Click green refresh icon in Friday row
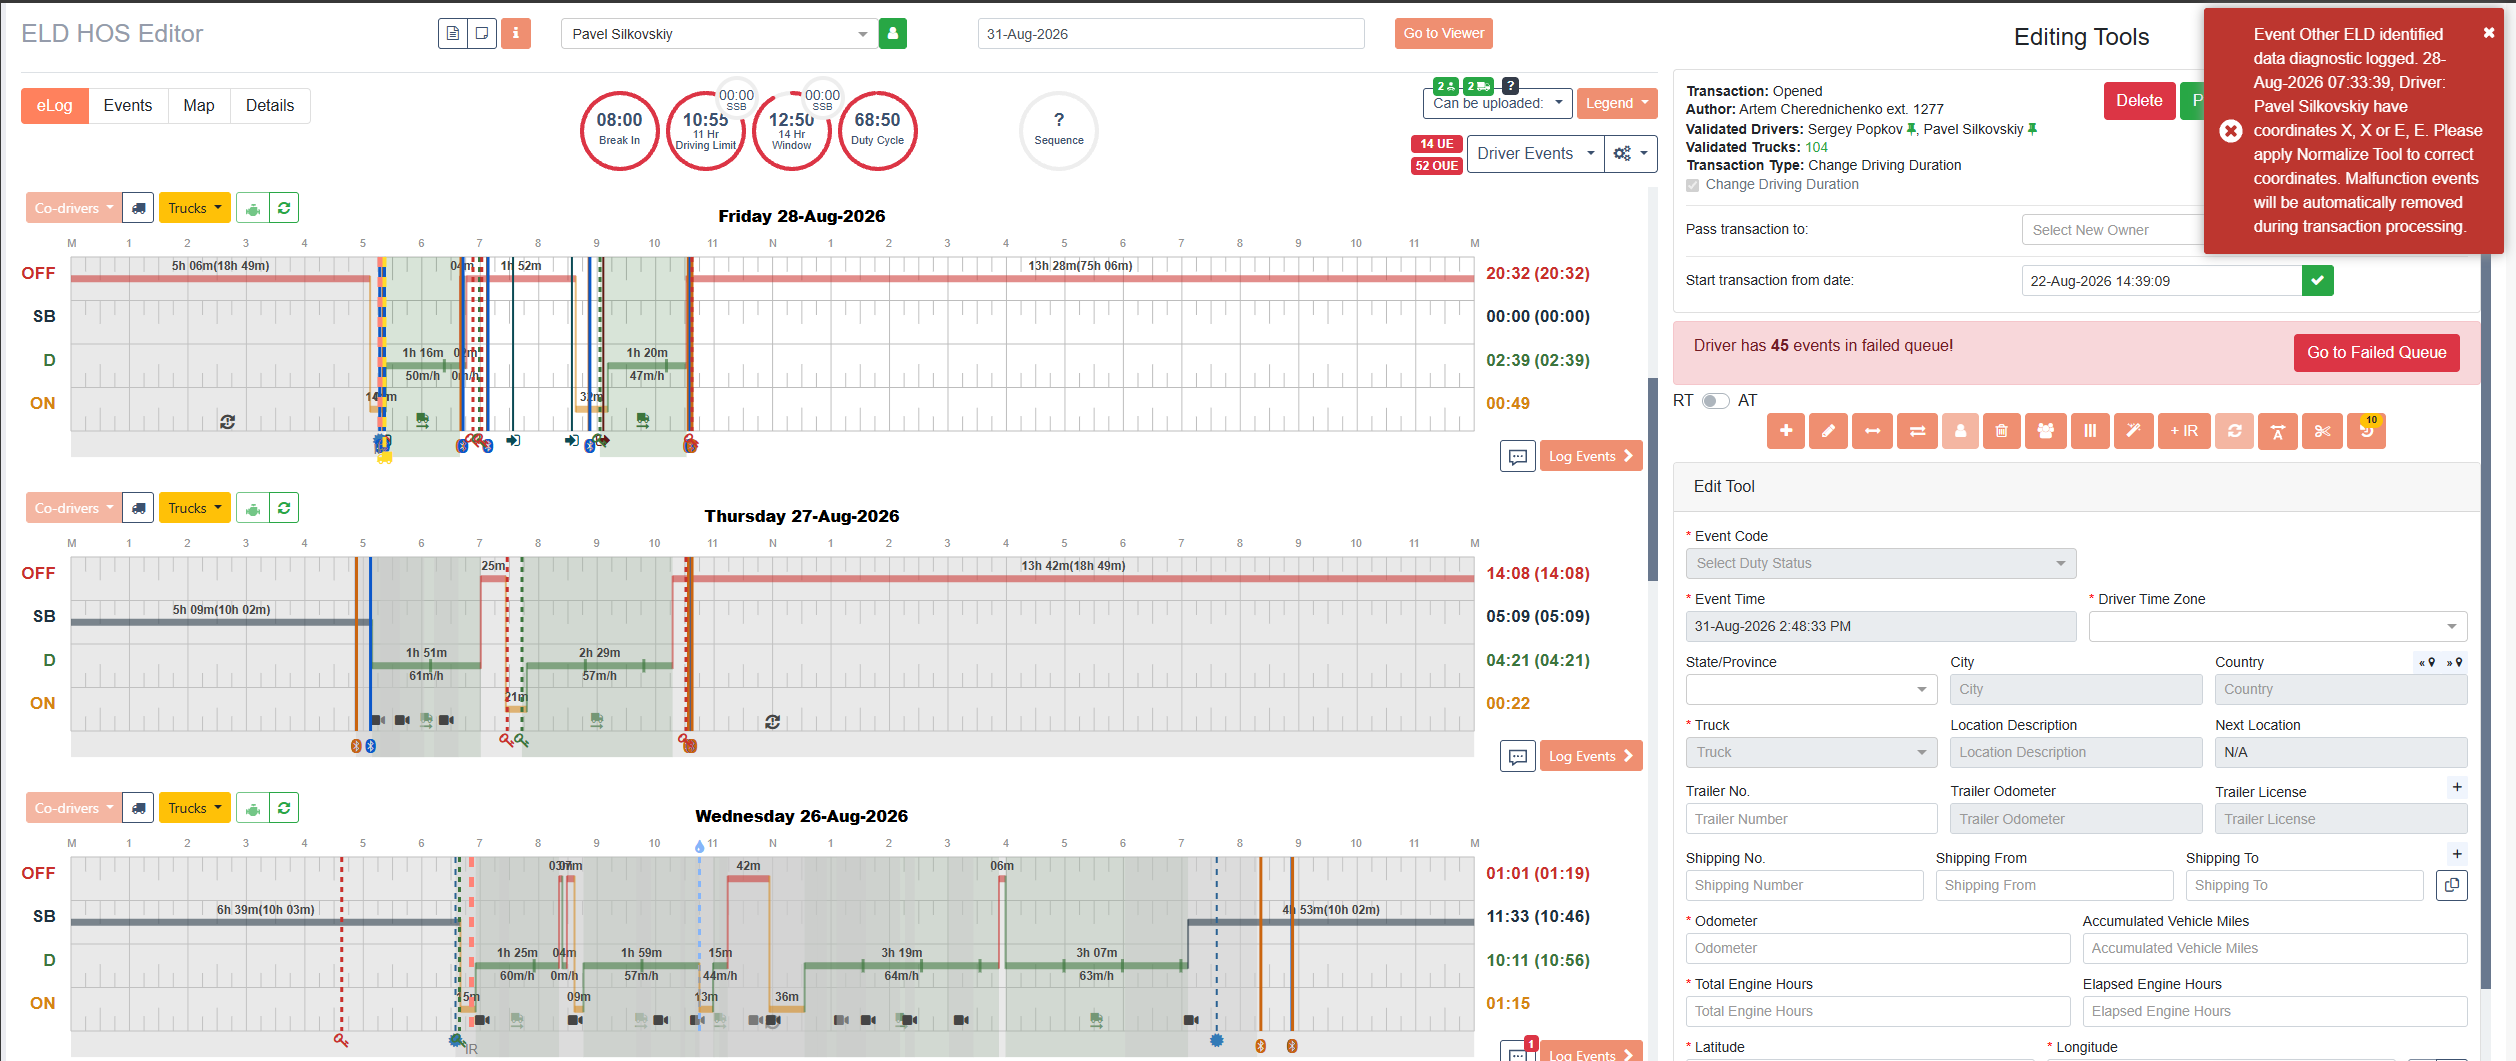2516x1061 pixels. click(x=284, y=208)
